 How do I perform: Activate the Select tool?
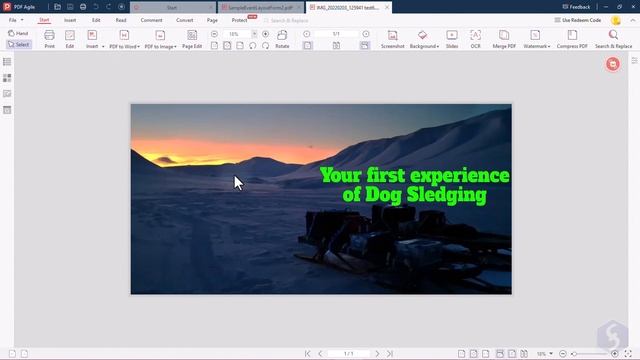pos(19,44)
